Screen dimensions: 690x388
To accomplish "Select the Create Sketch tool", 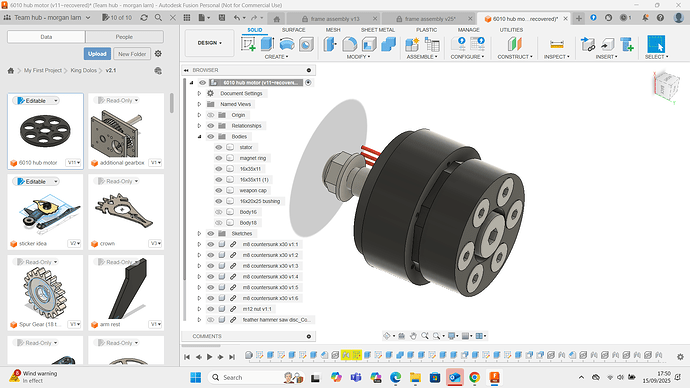I will pyautogui.click(x=249, y=44).
